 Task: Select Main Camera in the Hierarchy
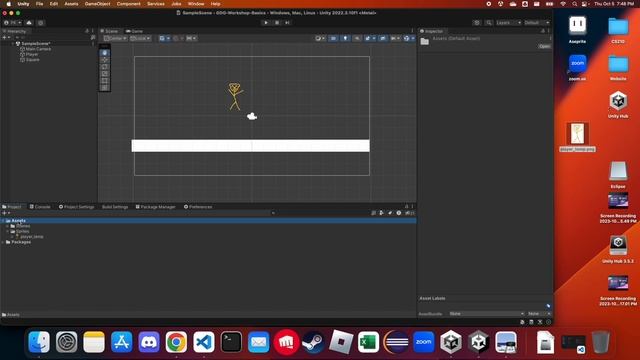pyautogui.click(x=38, y=49)
